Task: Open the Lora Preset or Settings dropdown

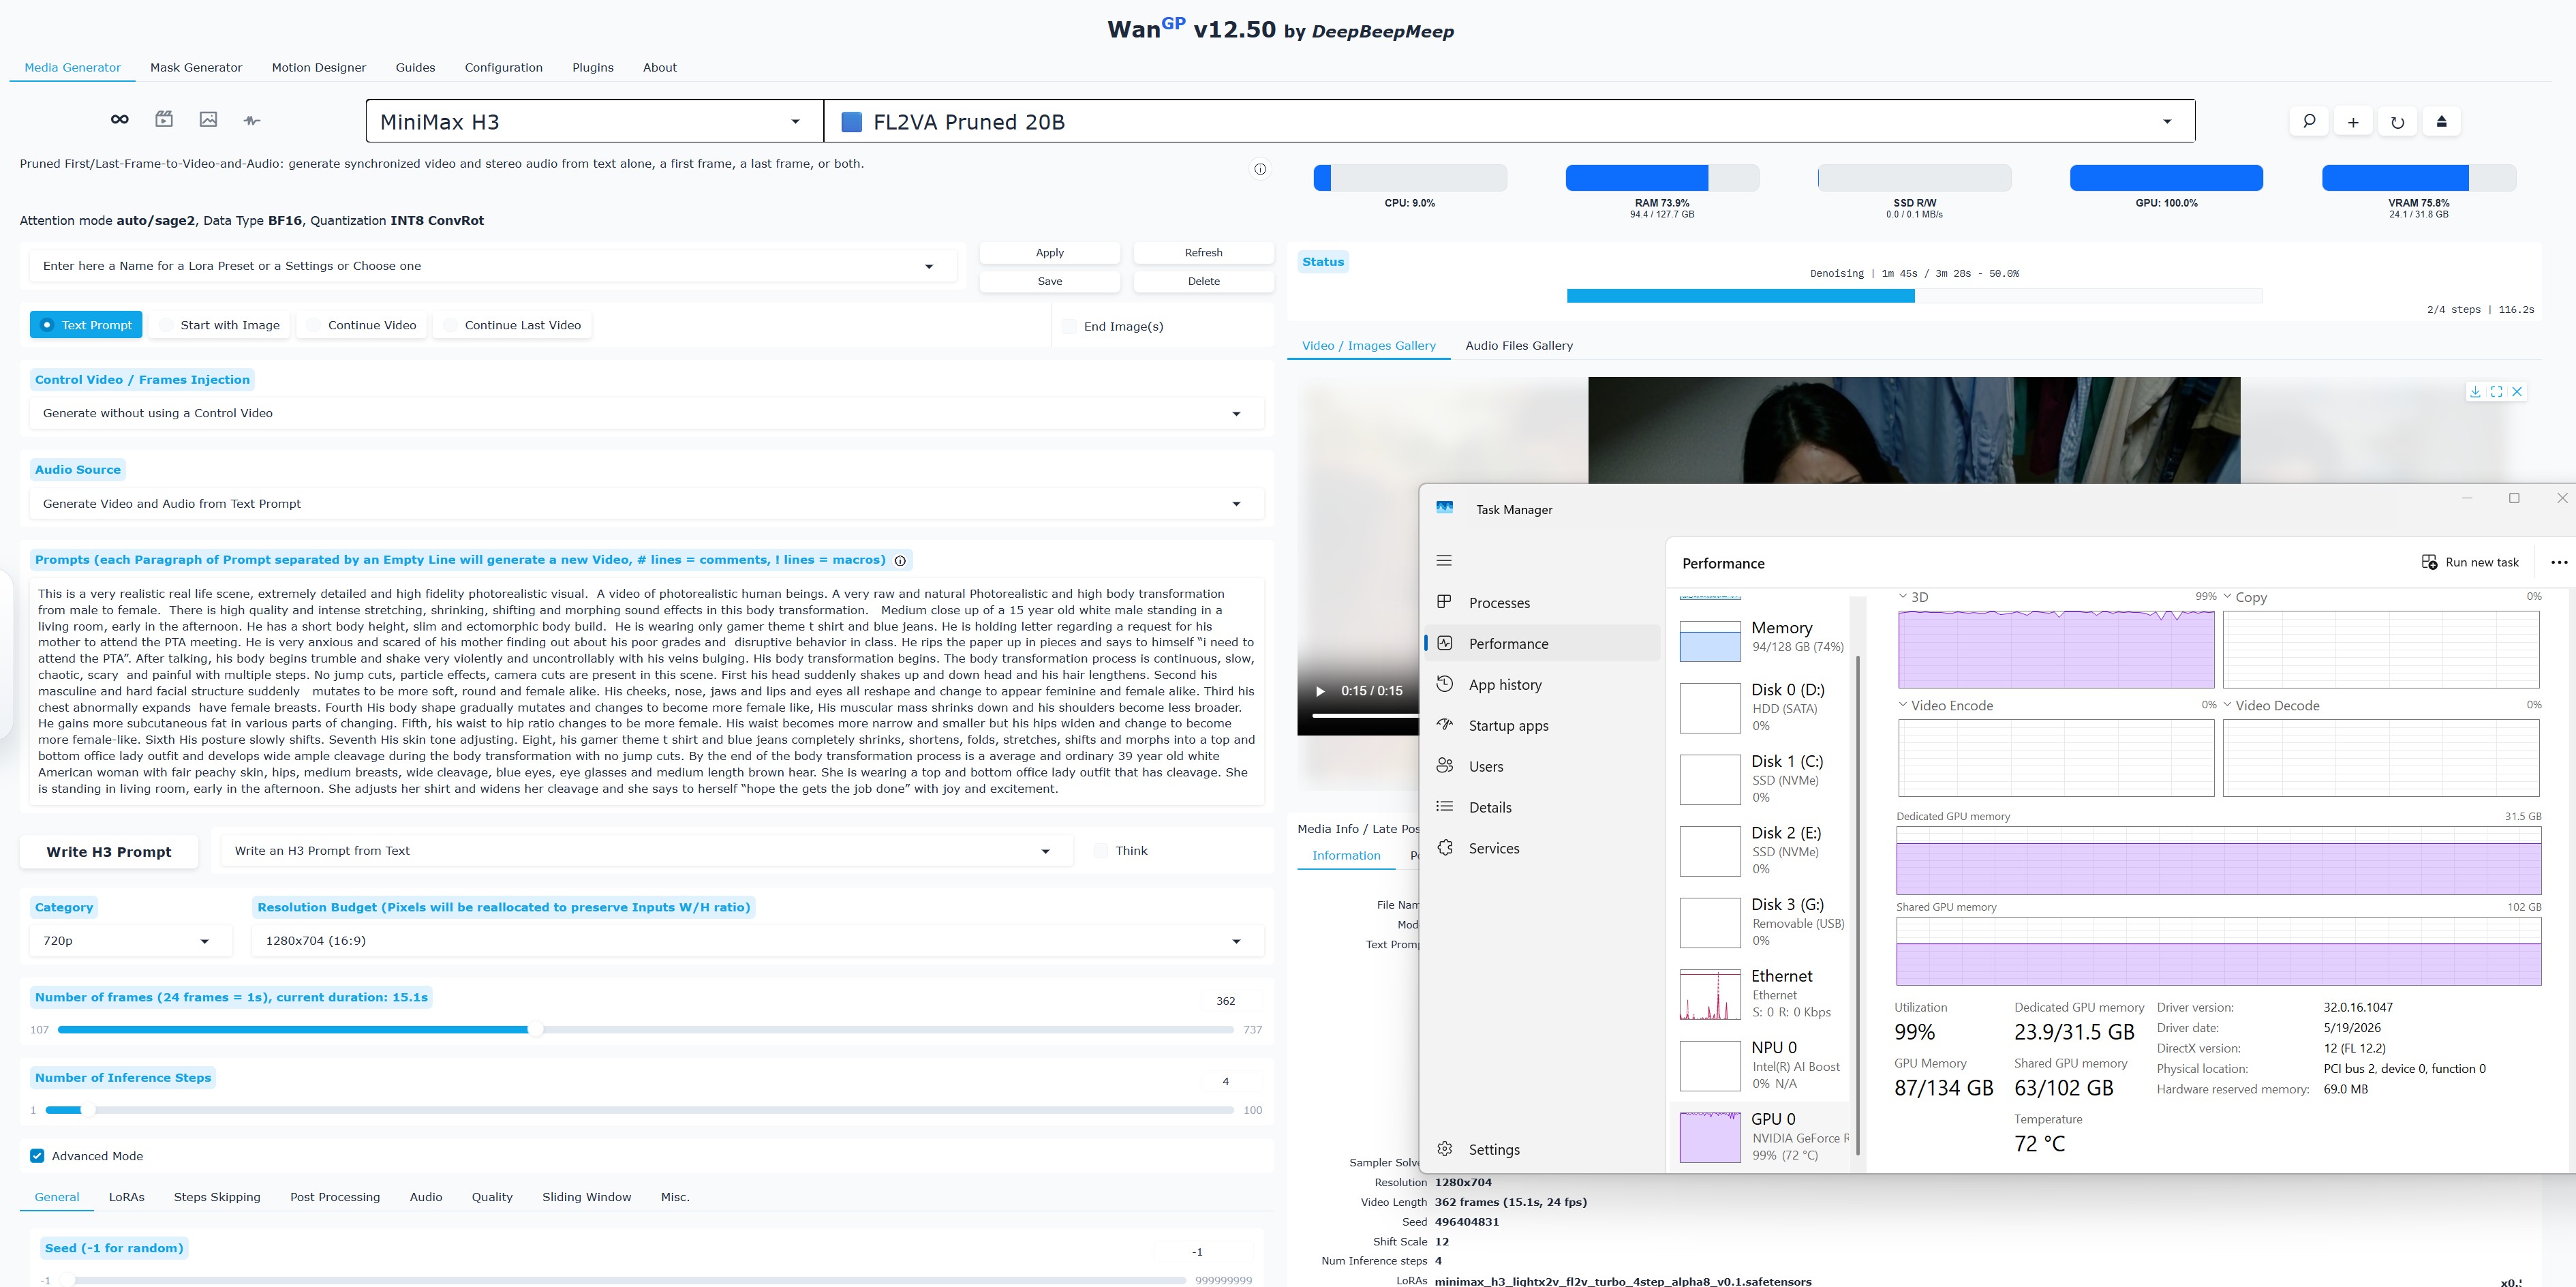Action: (492, 266)
